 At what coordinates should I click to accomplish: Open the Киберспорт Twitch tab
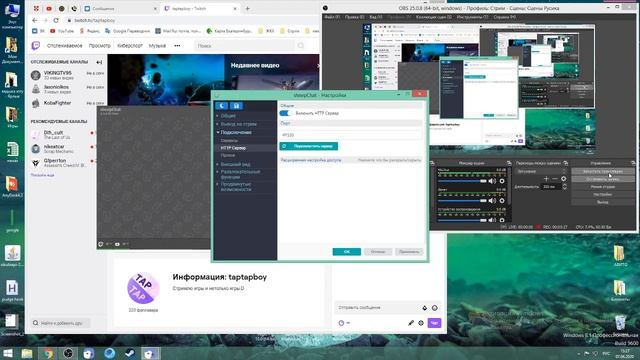(130, 46)
